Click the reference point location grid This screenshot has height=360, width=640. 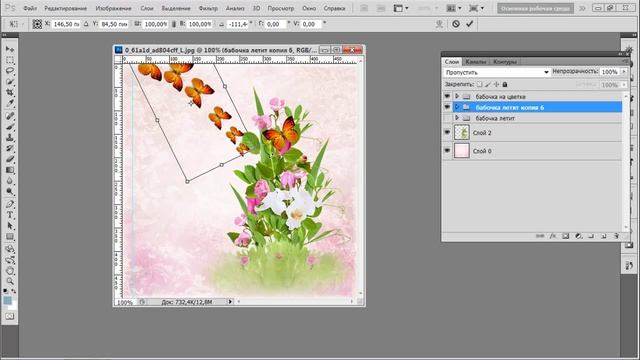click(x=37, y=24)
